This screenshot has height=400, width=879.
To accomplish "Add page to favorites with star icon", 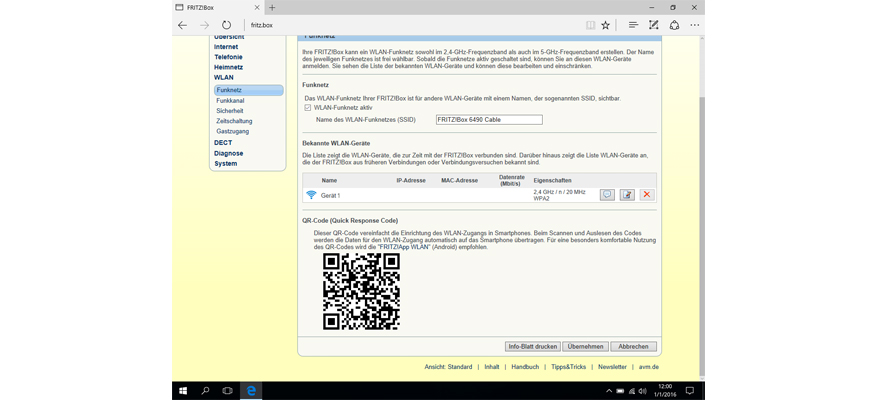I will tap(605, 25).
